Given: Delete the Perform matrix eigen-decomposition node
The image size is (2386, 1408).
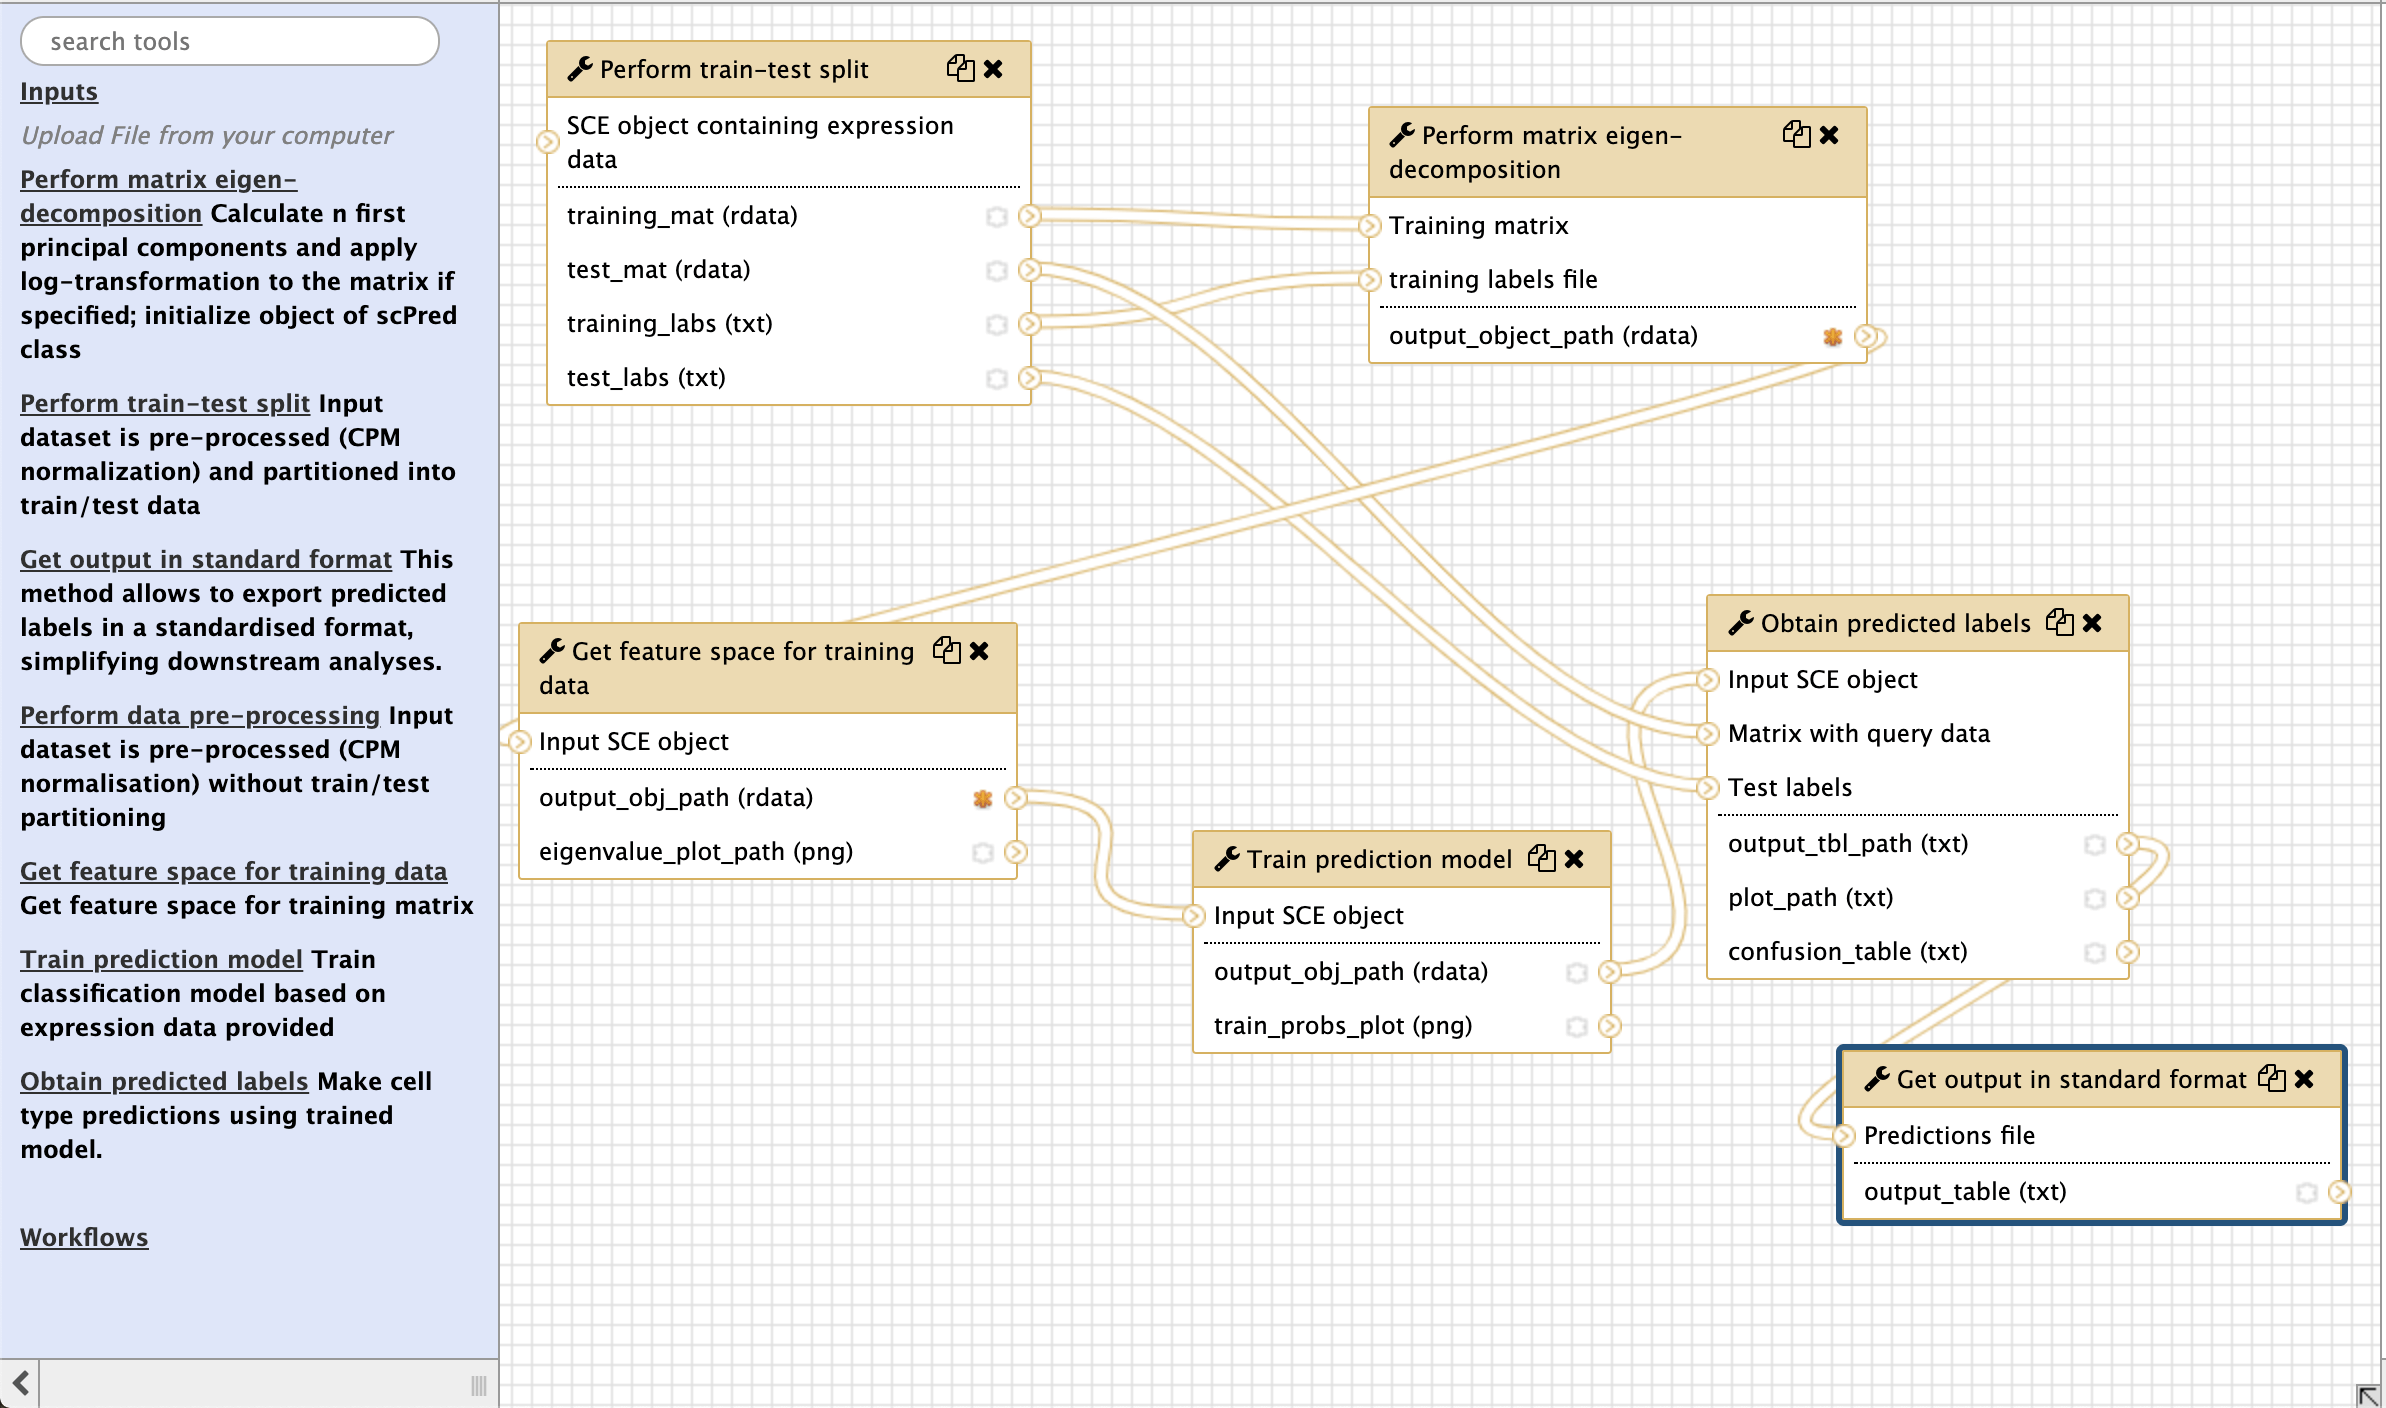Looking at the screenshot, I should [x=1829, y=135].
